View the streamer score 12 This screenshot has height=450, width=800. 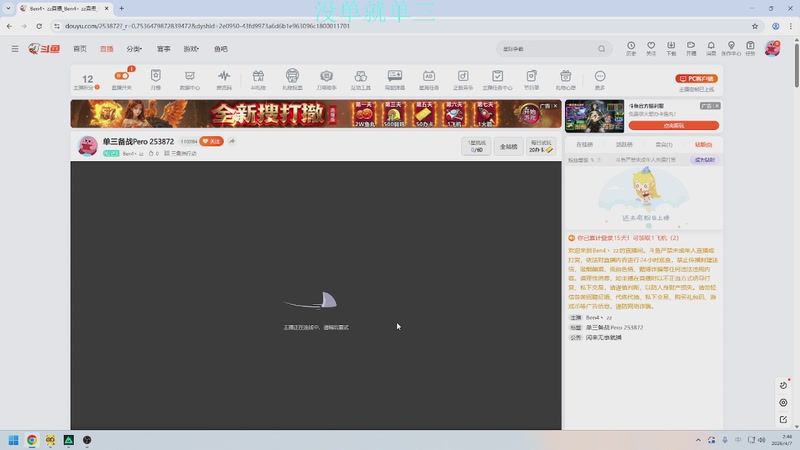pos(87,79)
